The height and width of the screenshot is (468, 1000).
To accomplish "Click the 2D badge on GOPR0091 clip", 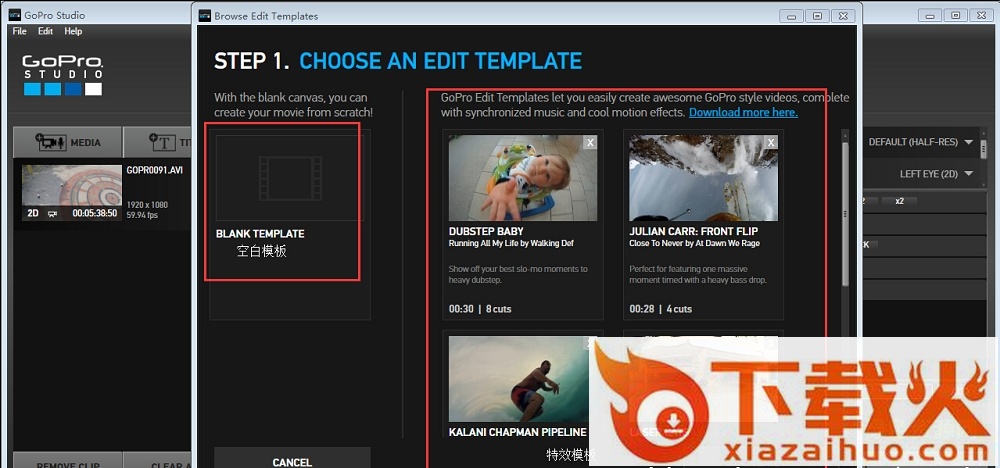I will 33,213.
